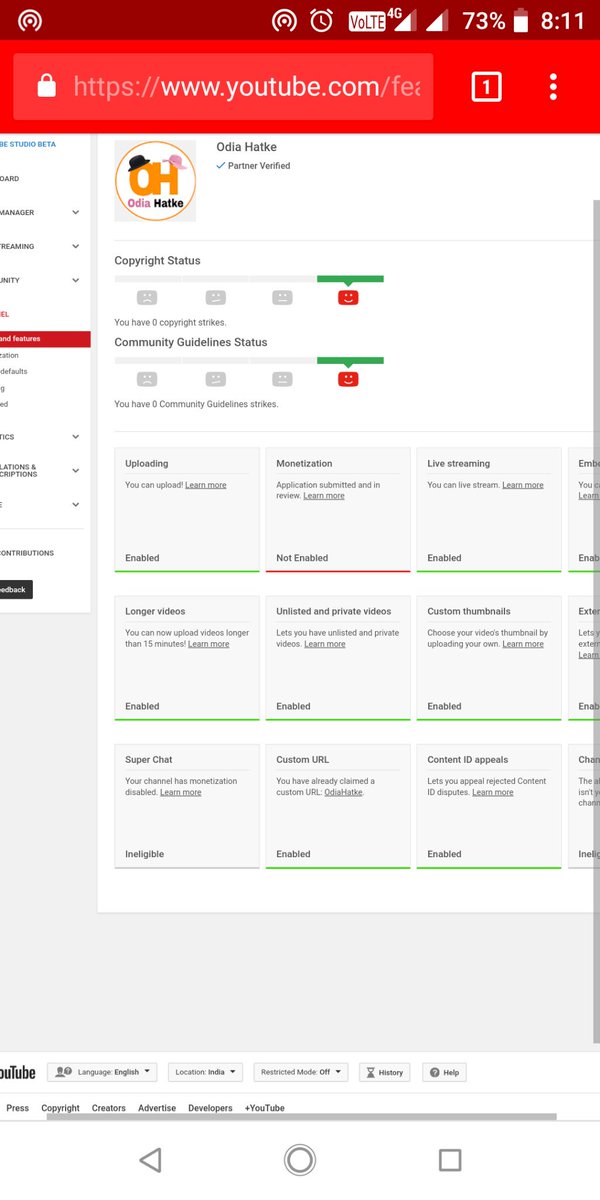Click Learn more in Monetization card
600x1200 pixels.
pyautogui.click(x=324, y=496)
